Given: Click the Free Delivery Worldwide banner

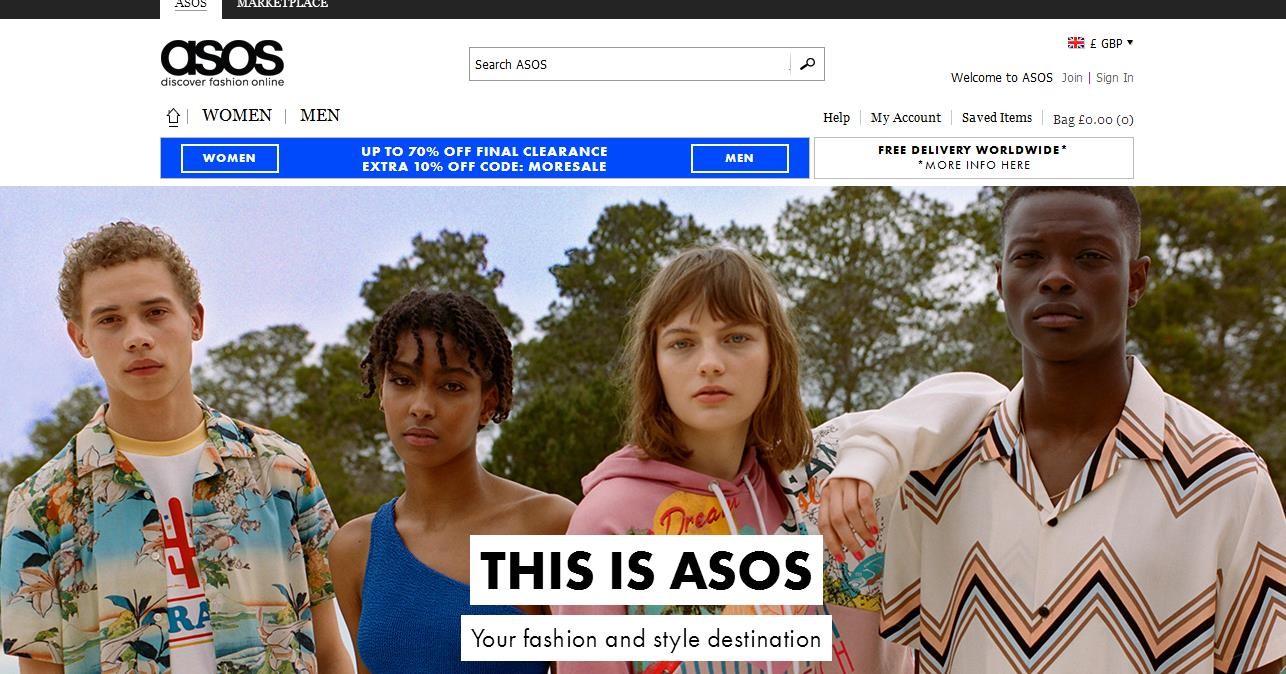Looking at the screenshot, I should (974, 158).
